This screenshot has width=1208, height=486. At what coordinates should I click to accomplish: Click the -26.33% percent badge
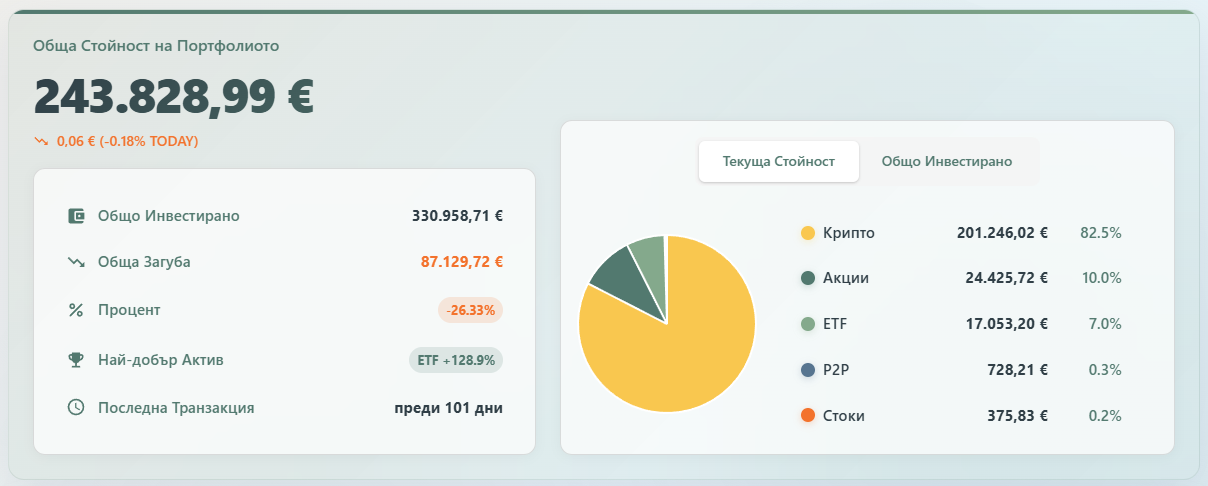[470, 310]
